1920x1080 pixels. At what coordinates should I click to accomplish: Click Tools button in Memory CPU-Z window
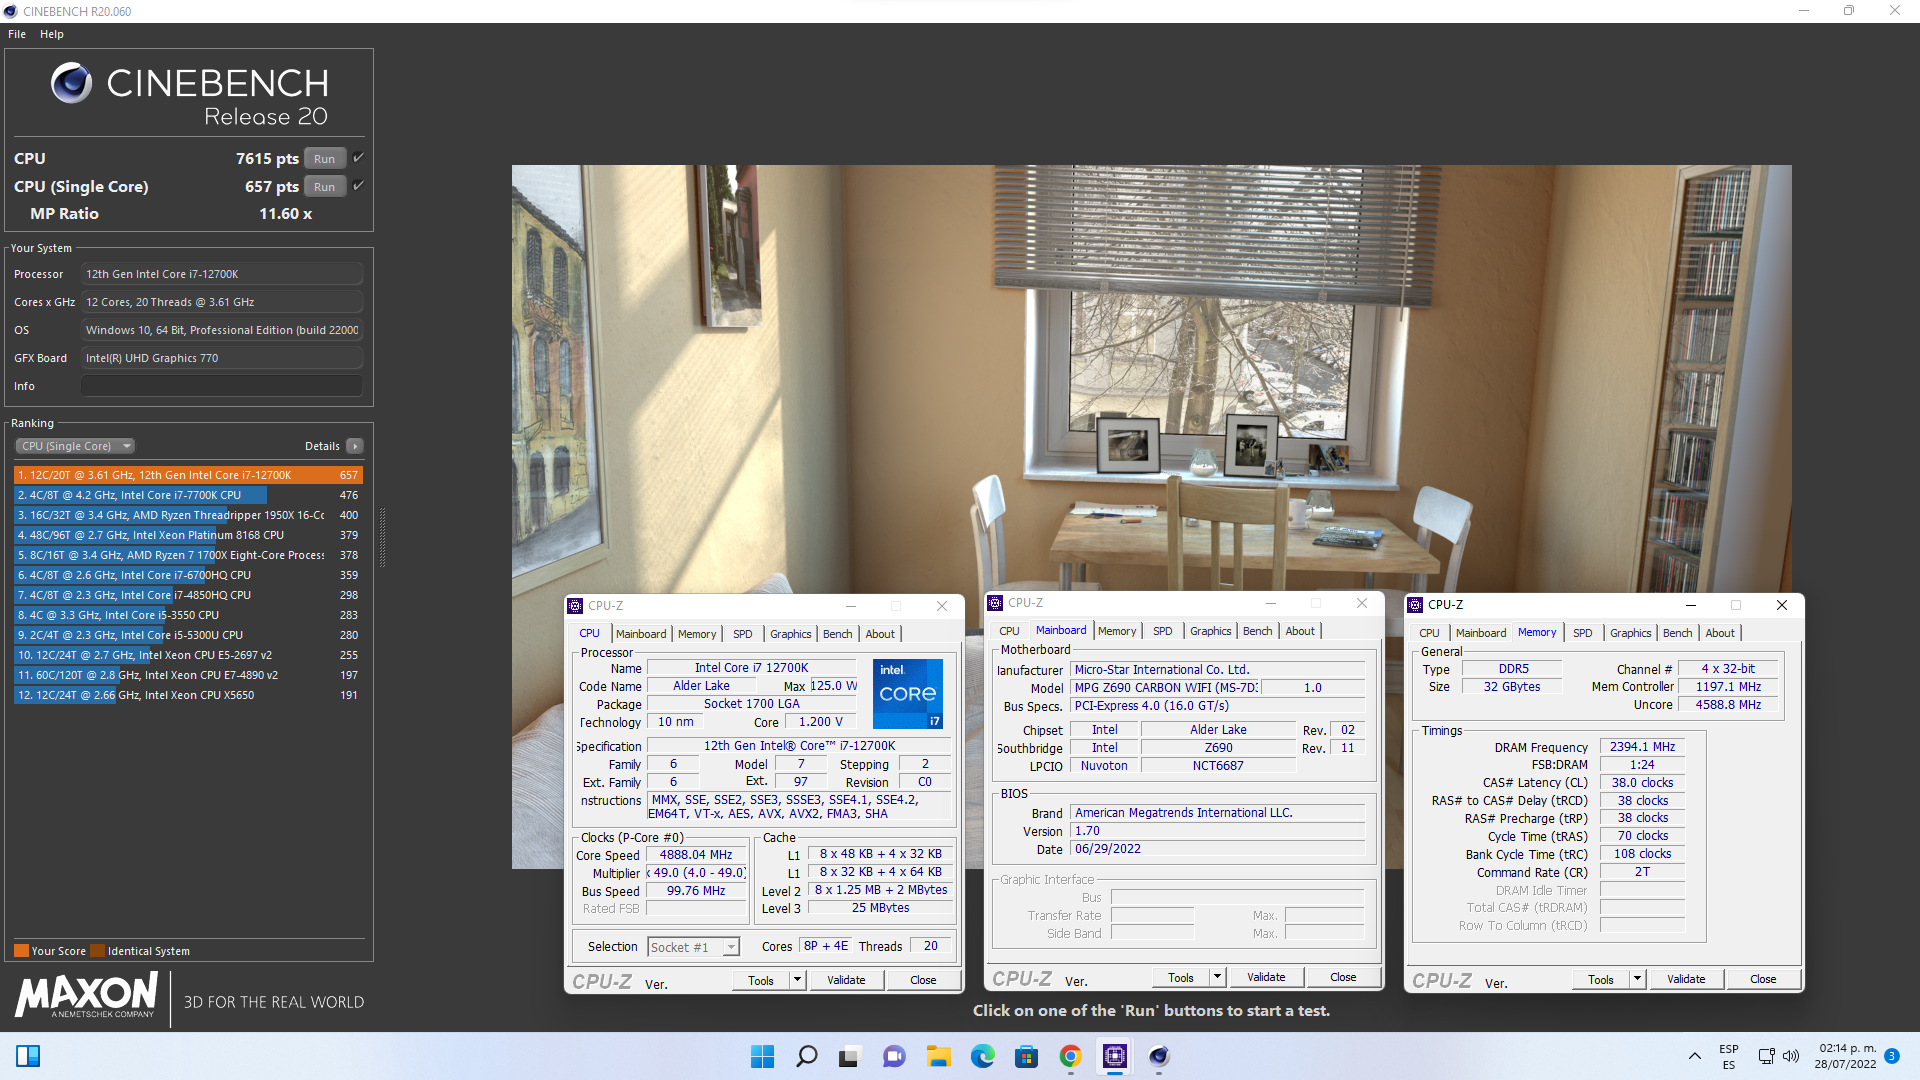1600,979
